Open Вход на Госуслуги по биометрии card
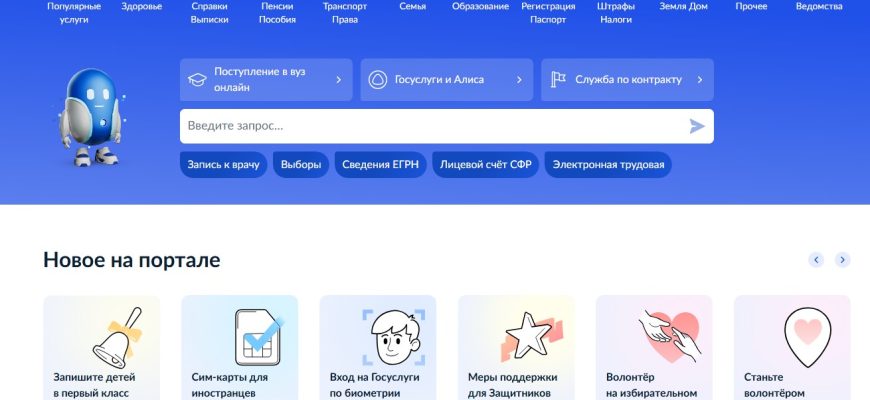Image resolution: width=870 pixels, height=400 pixels. click(x=378, y=348)
